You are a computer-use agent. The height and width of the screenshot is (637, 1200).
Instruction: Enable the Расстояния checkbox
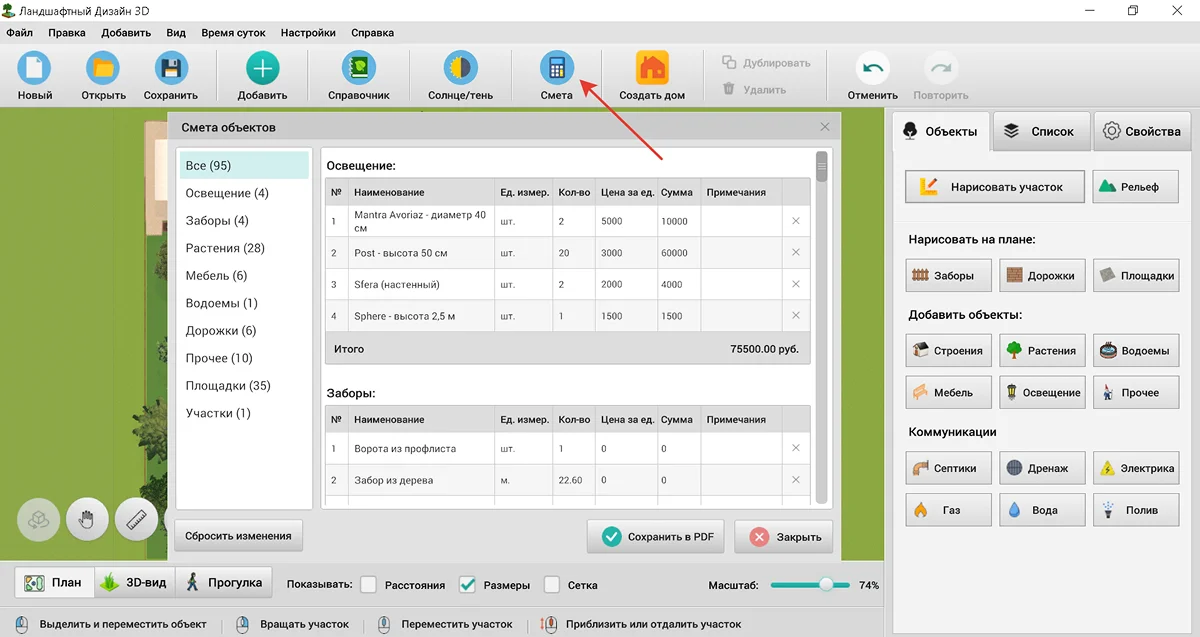pos(369,584)
